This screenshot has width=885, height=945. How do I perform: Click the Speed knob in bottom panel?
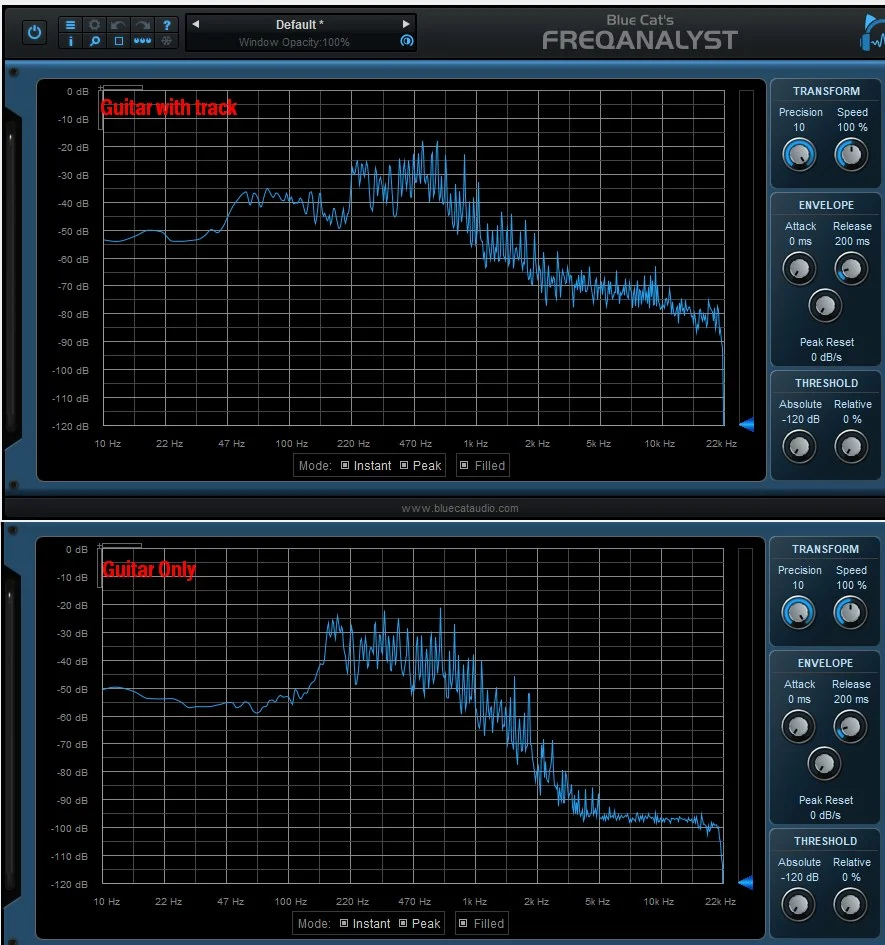pos(850,612)
